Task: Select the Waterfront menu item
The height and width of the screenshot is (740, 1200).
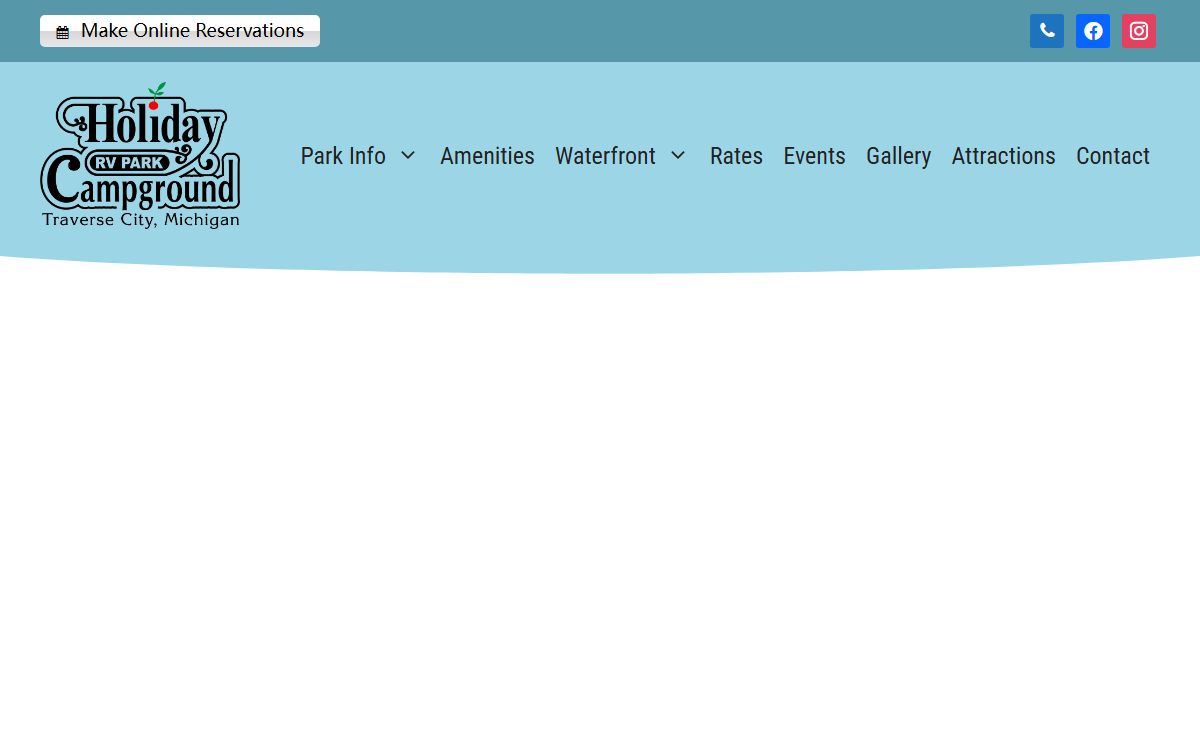Action: (605, 156)
